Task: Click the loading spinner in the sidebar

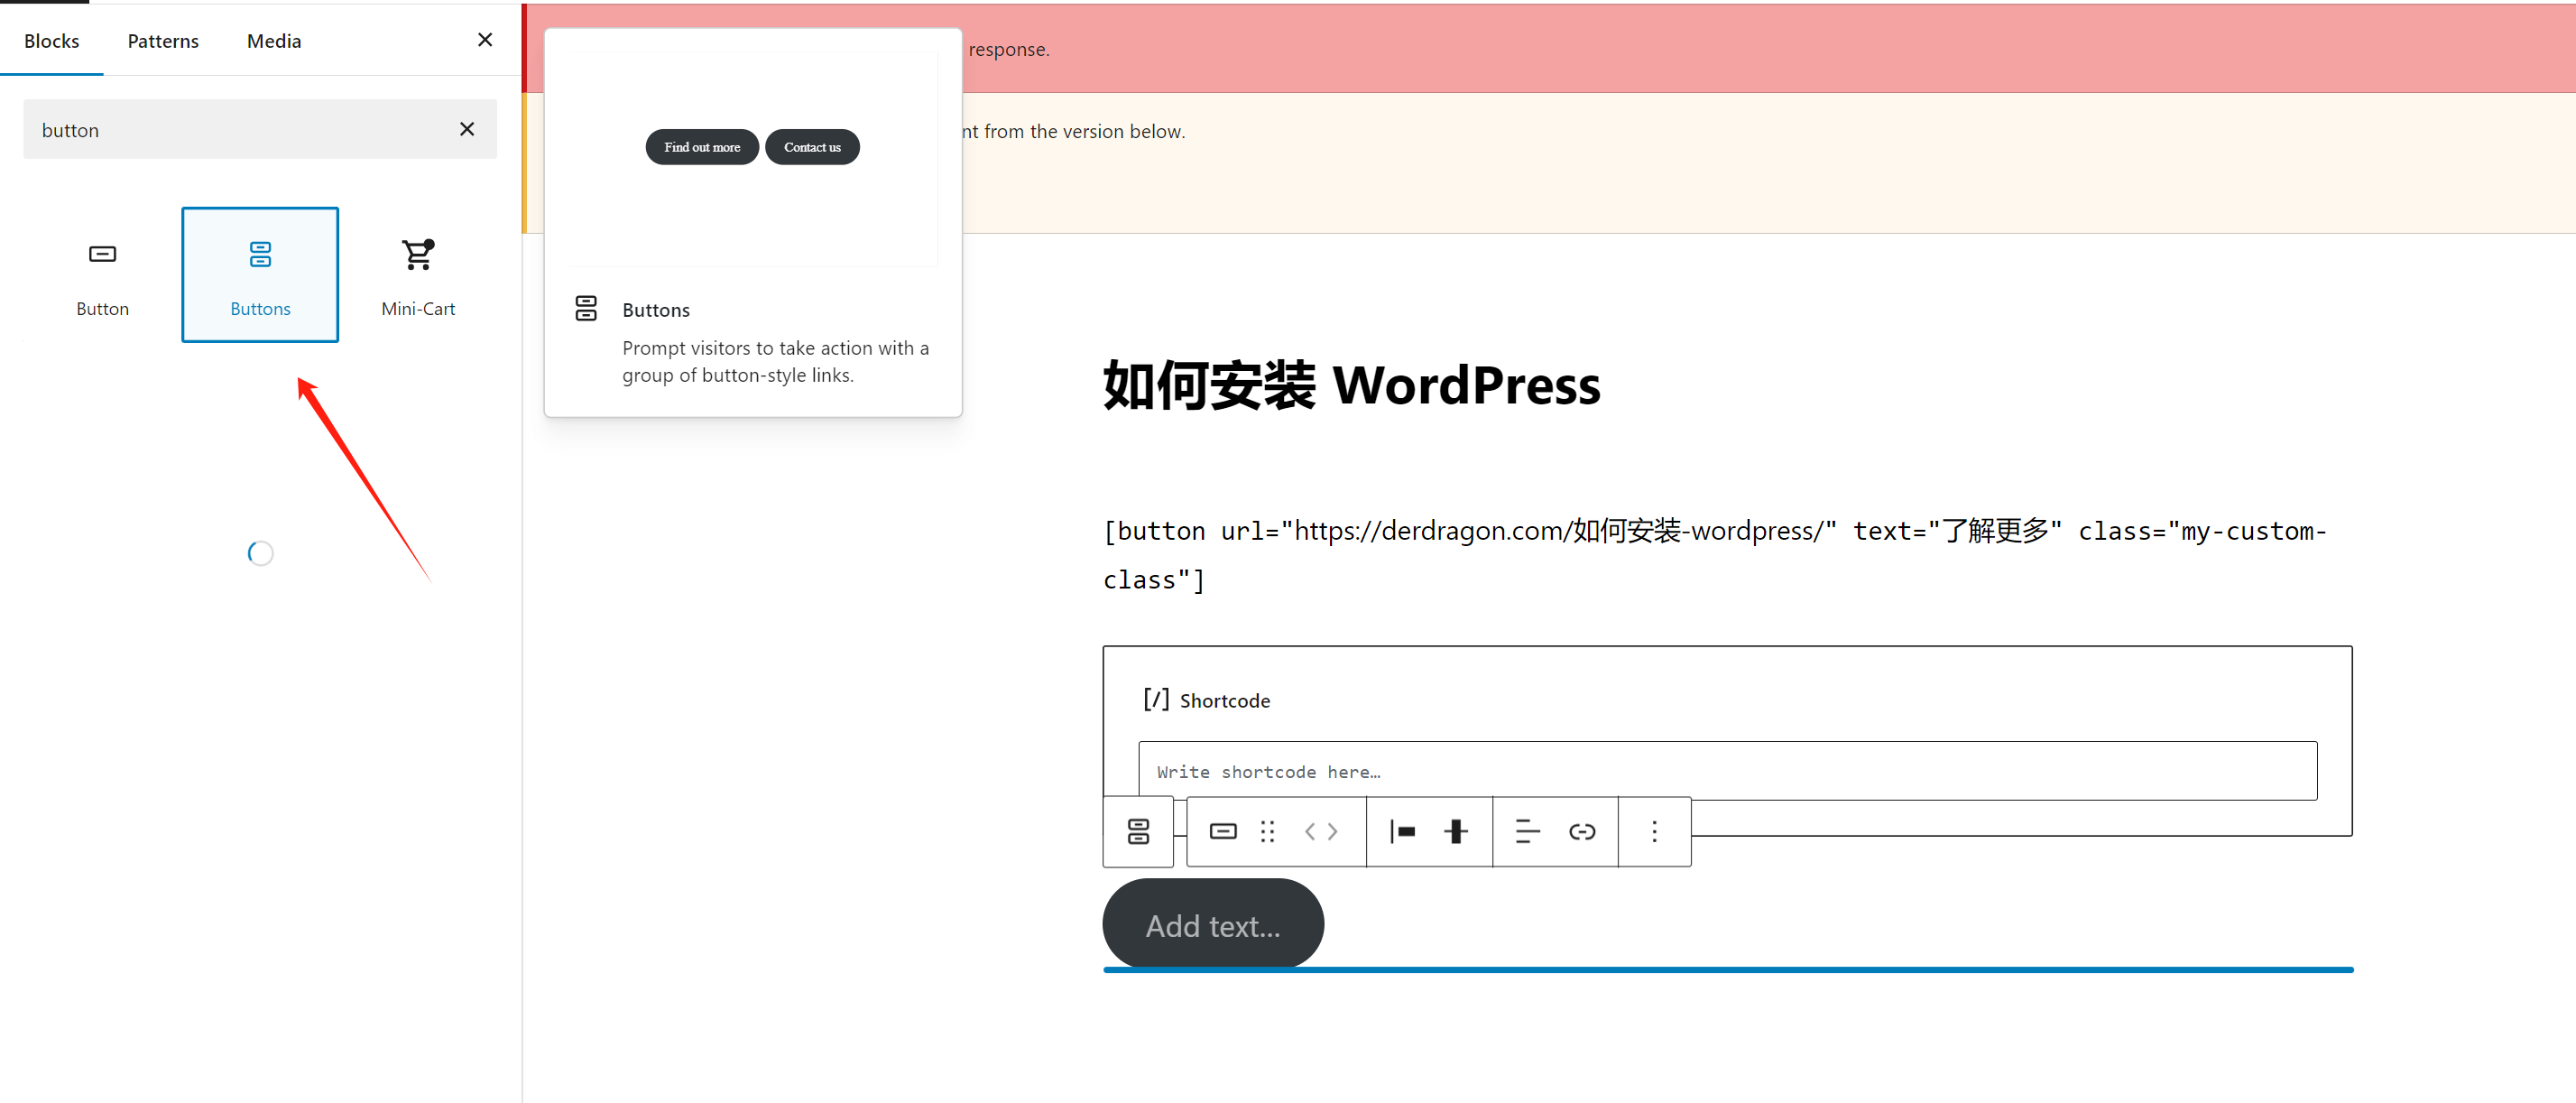Action: coord(260,552)
